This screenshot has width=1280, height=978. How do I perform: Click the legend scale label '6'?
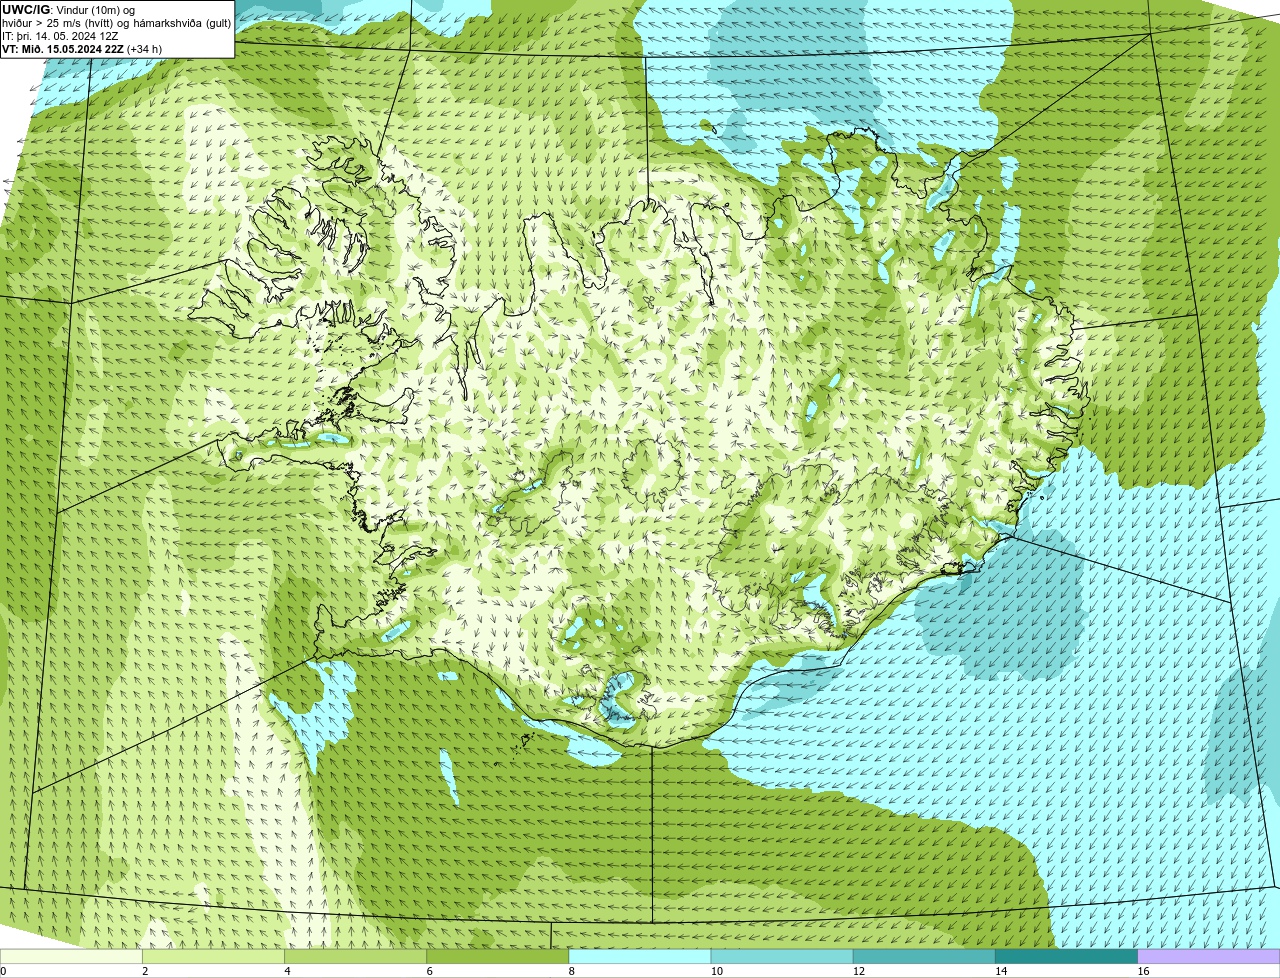pyautogui.click(x=430, y=971)
